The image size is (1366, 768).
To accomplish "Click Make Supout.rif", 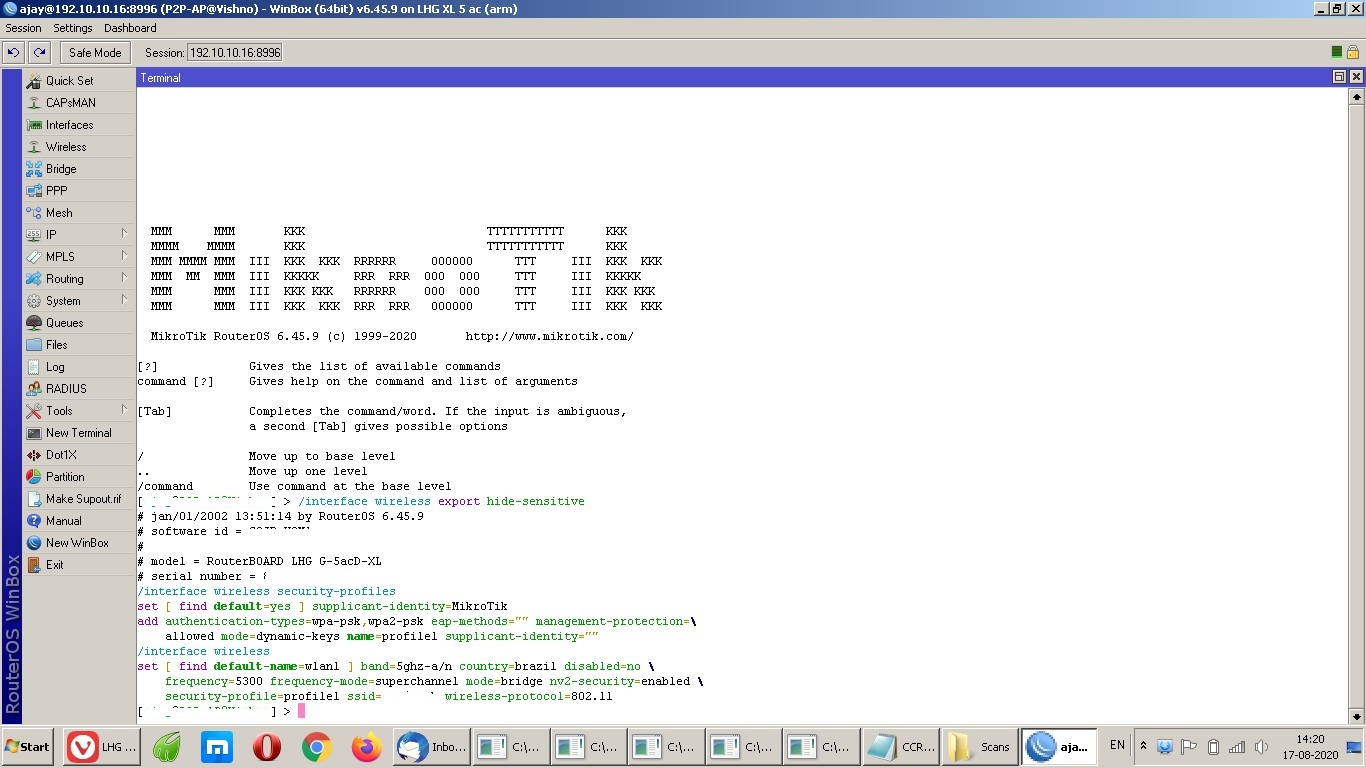I will tap(83, 499).
